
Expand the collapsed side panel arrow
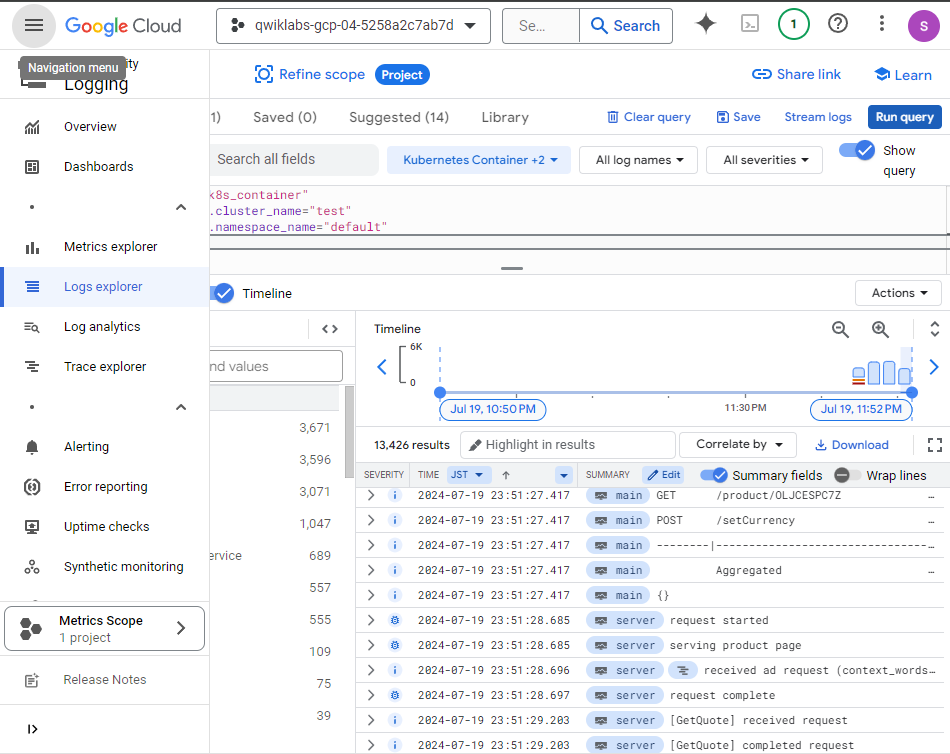32,729
